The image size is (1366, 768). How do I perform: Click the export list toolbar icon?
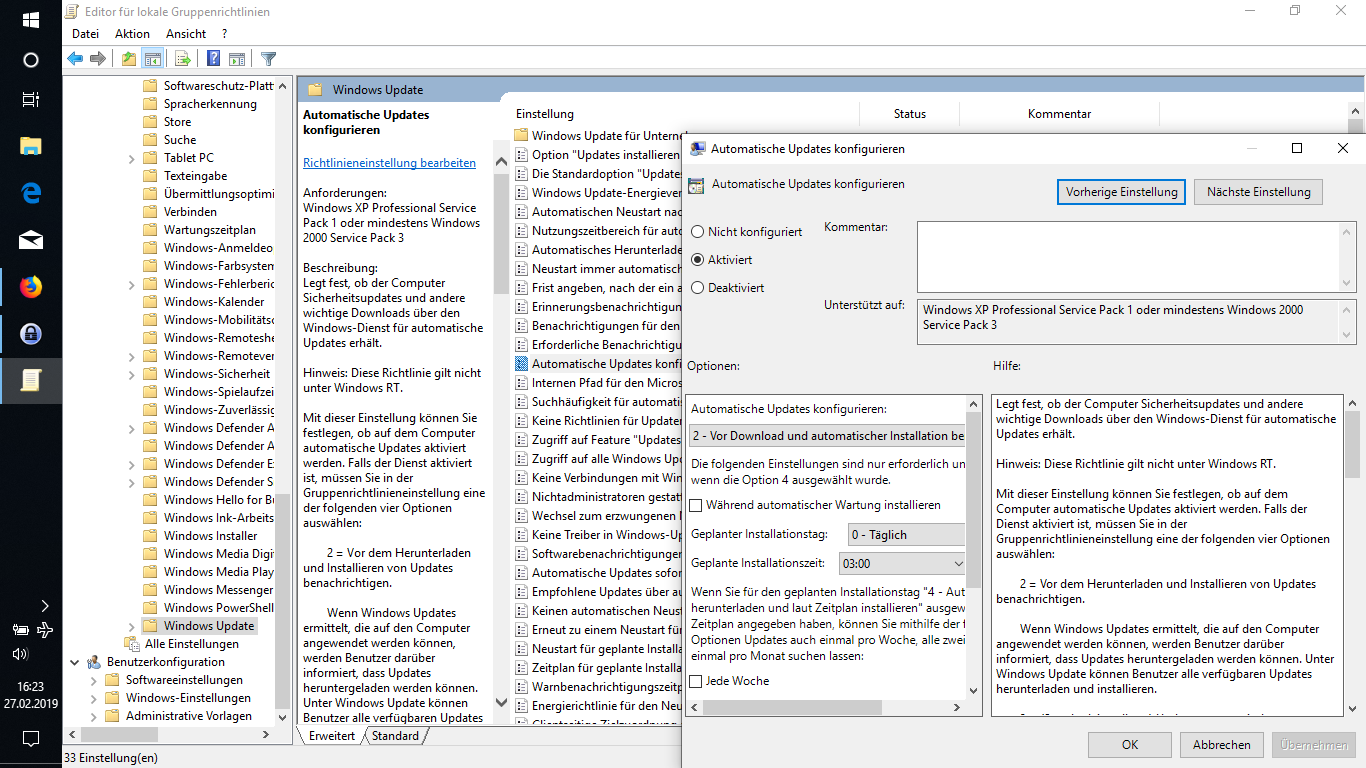coord(183,59)
